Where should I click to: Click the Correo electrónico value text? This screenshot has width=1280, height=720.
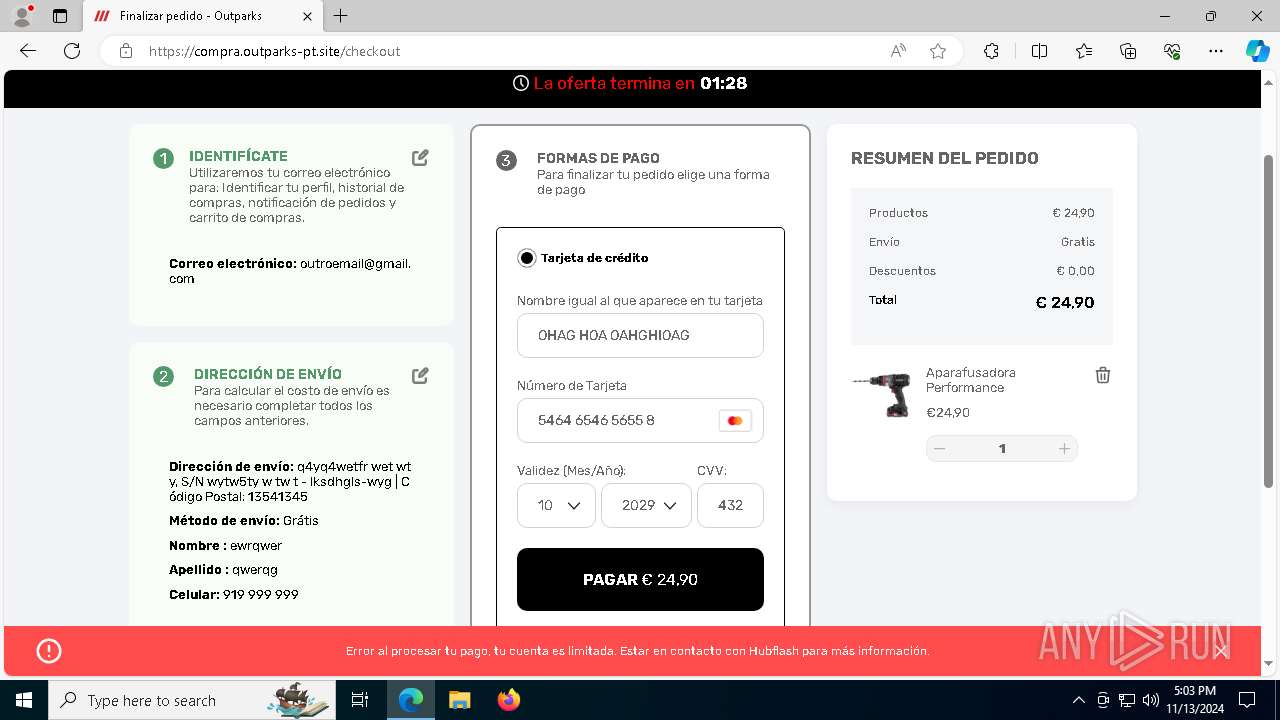click(290, 271)
